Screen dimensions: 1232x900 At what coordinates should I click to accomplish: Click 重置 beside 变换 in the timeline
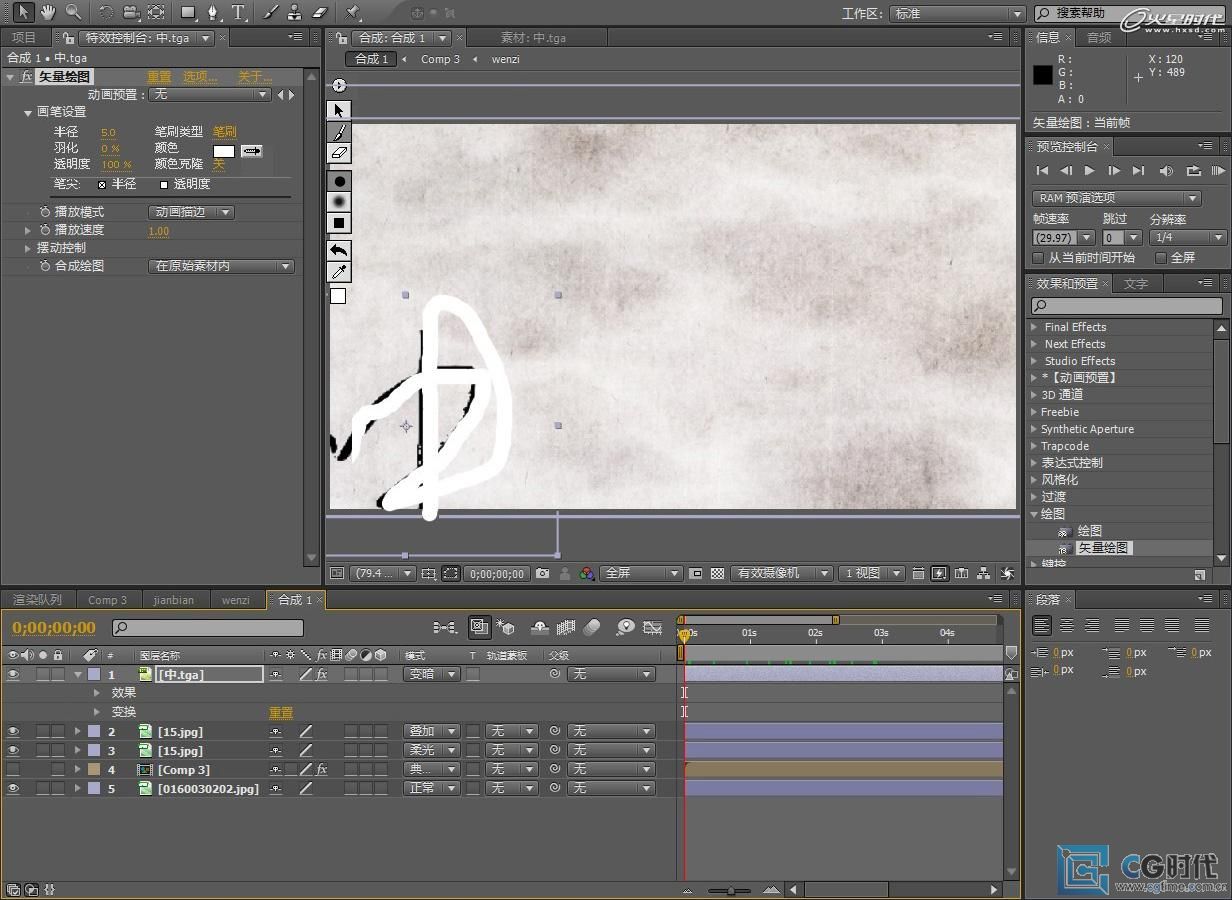point(281,713)
